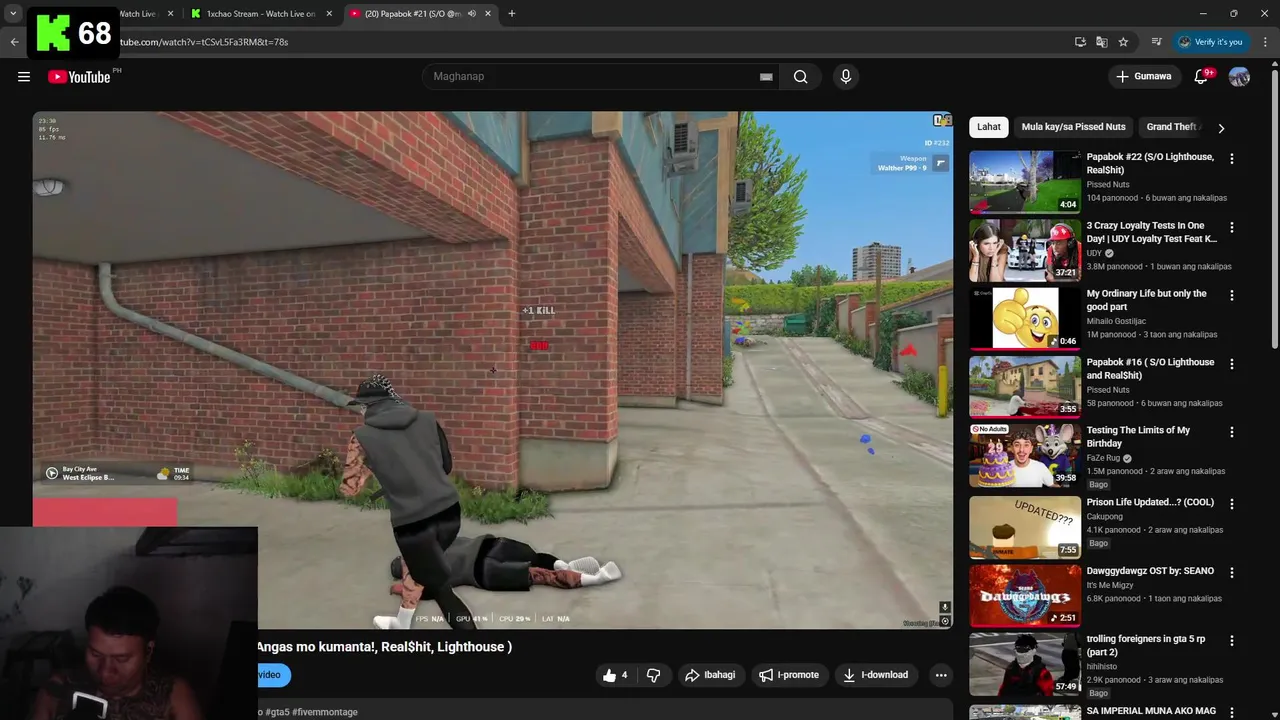Open My Ordinary Life thumbnail
The image size is (1280, 720).
[1025, 318]
